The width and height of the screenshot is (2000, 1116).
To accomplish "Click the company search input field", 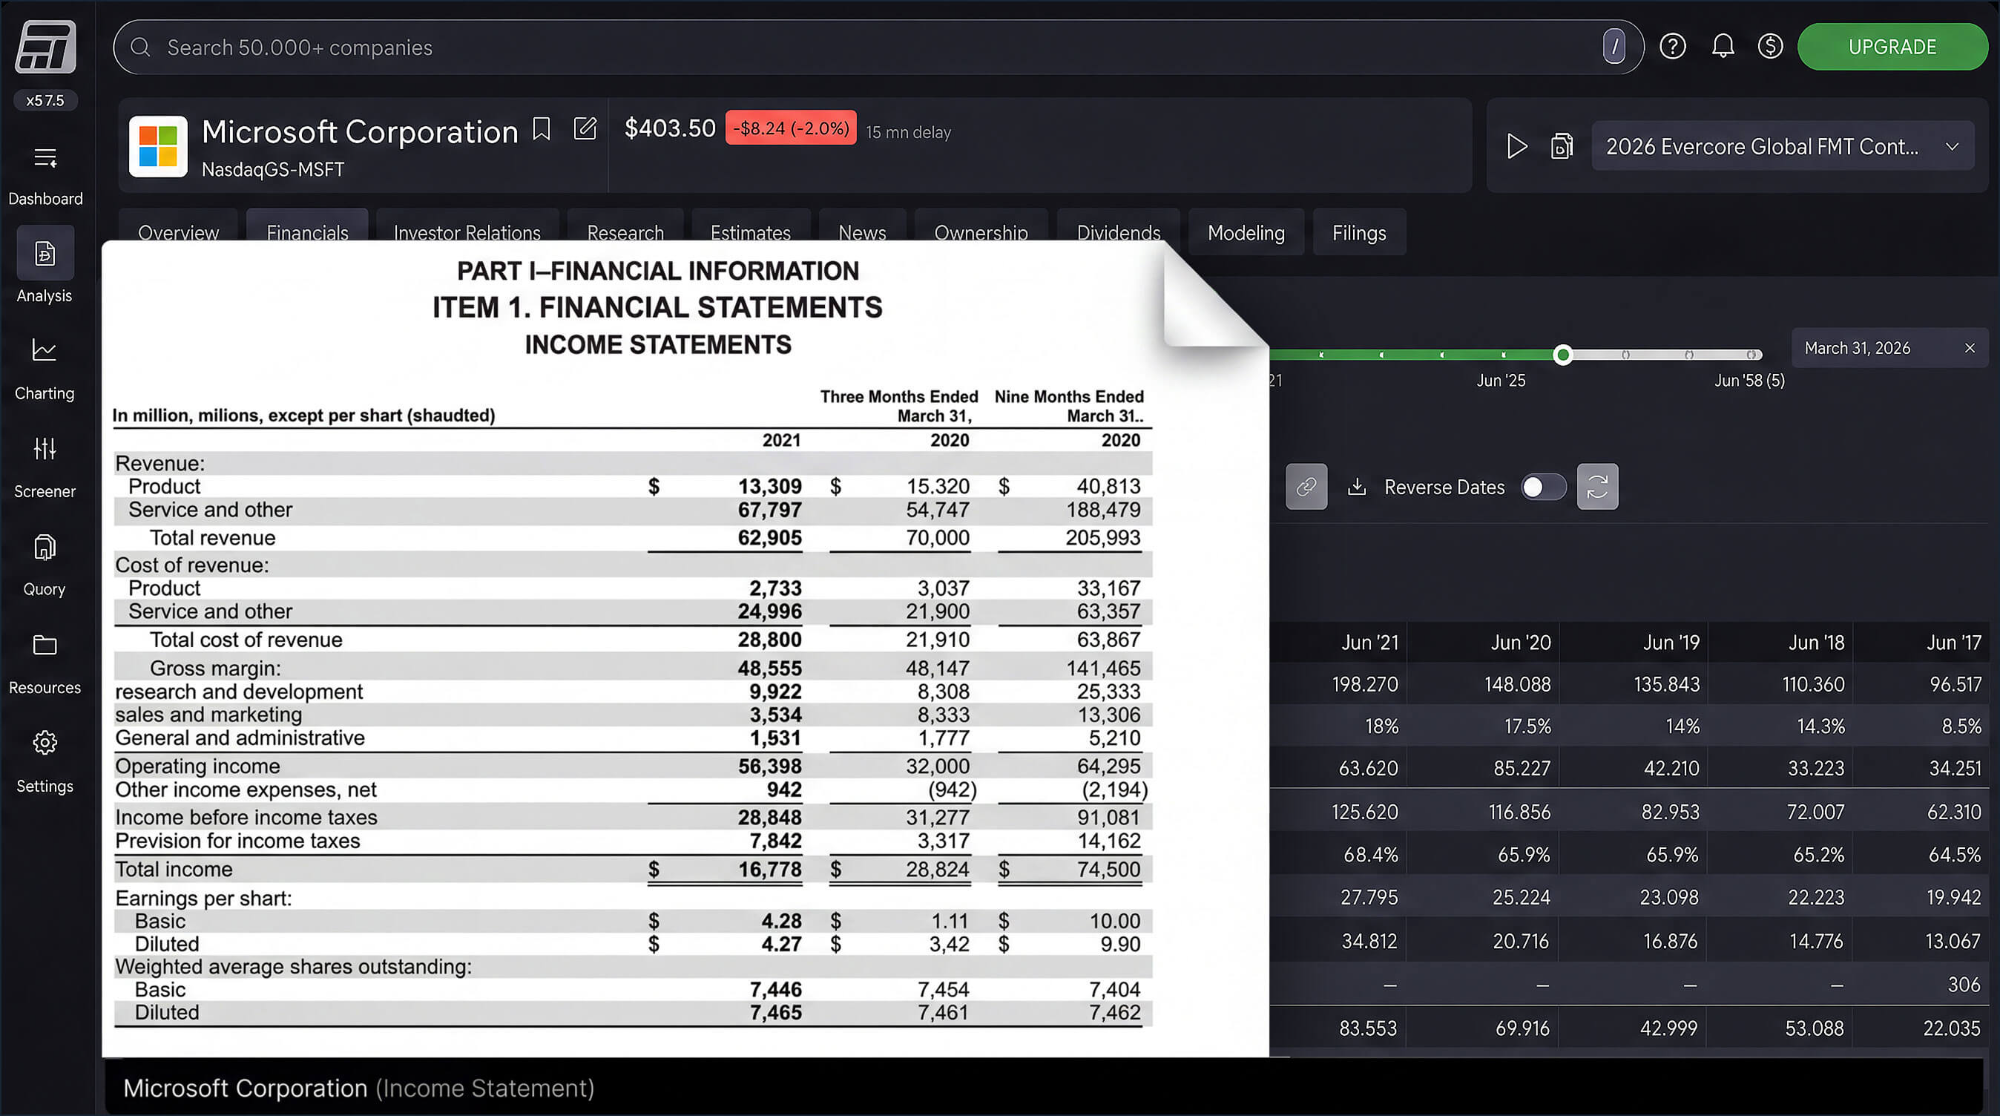I will pyautogui.click(x=878, y=47).
